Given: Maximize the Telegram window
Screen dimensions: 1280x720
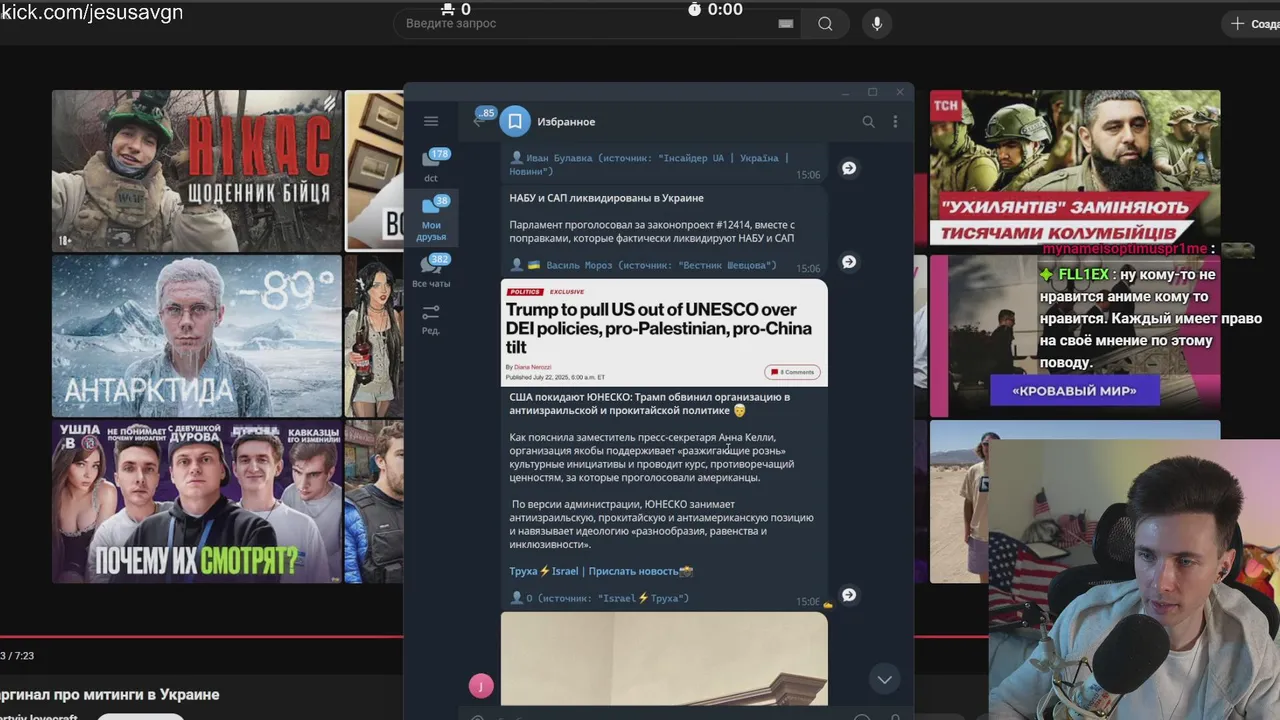Looking at the screenshot, I should [872, 92].
